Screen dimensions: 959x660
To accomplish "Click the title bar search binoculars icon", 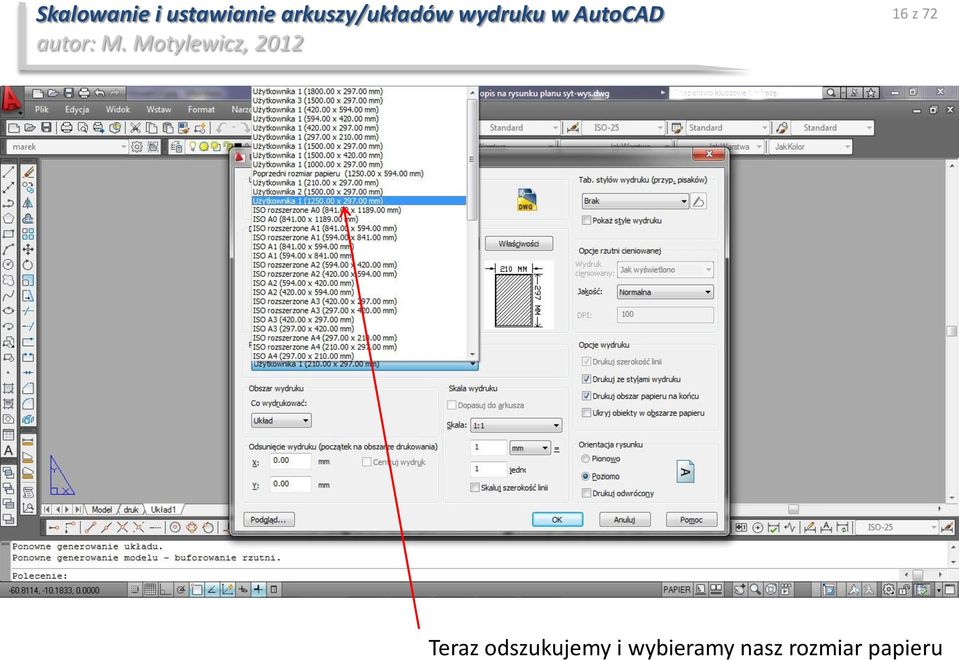I will tap(830, 92).
